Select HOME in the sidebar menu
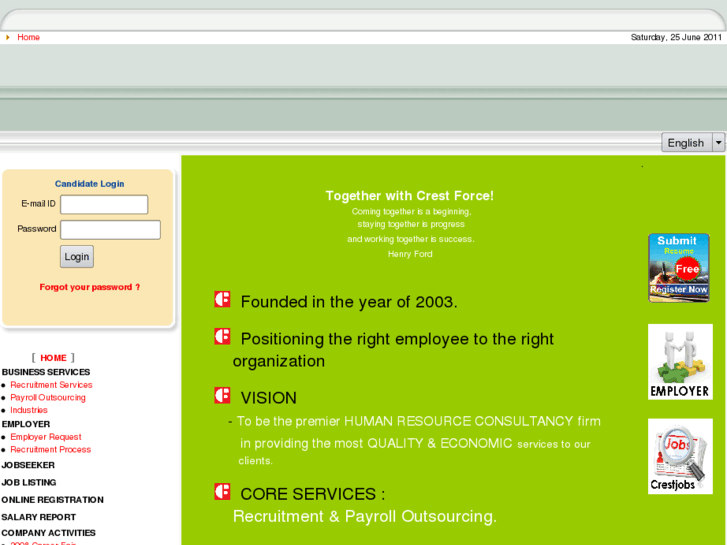 [53, 358]
